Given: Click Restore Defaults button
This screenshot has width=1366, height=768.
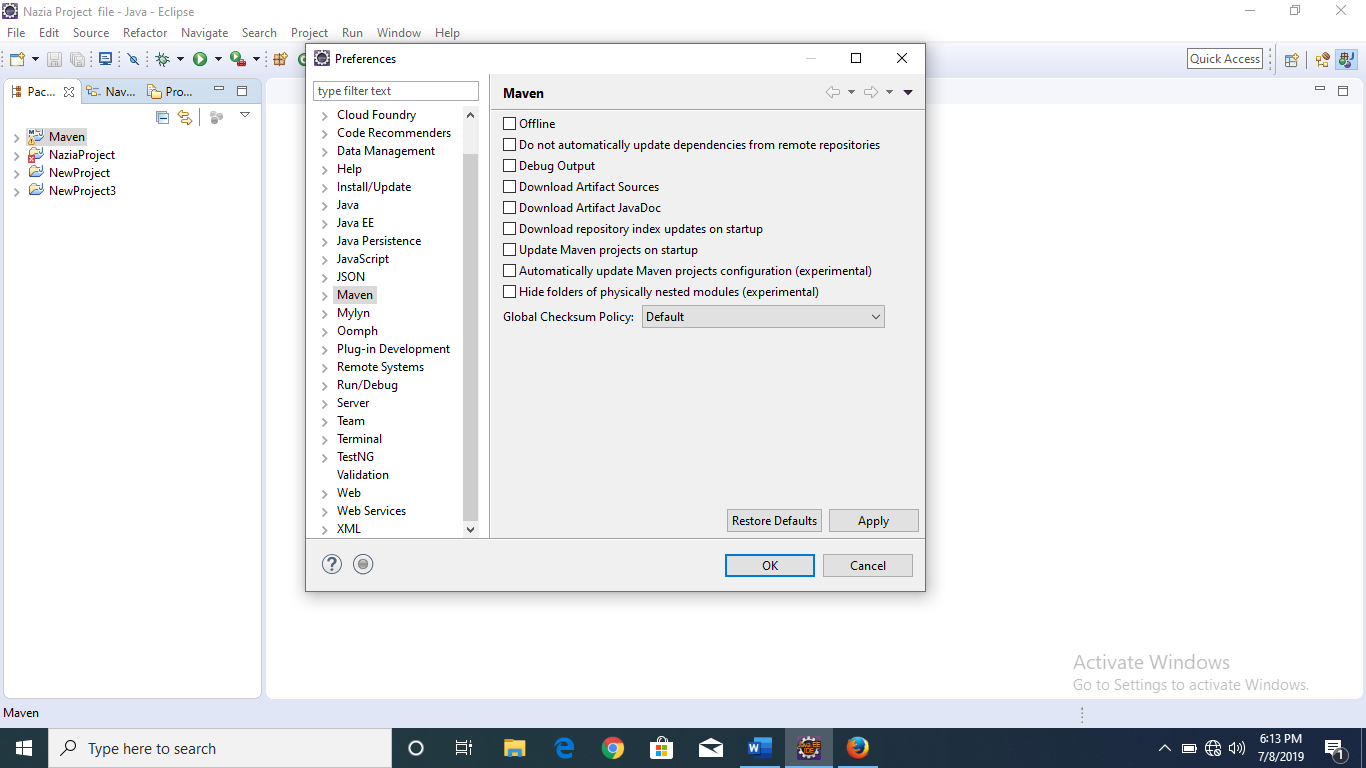Looking at the screenshot, I should [x=775, y=521].
